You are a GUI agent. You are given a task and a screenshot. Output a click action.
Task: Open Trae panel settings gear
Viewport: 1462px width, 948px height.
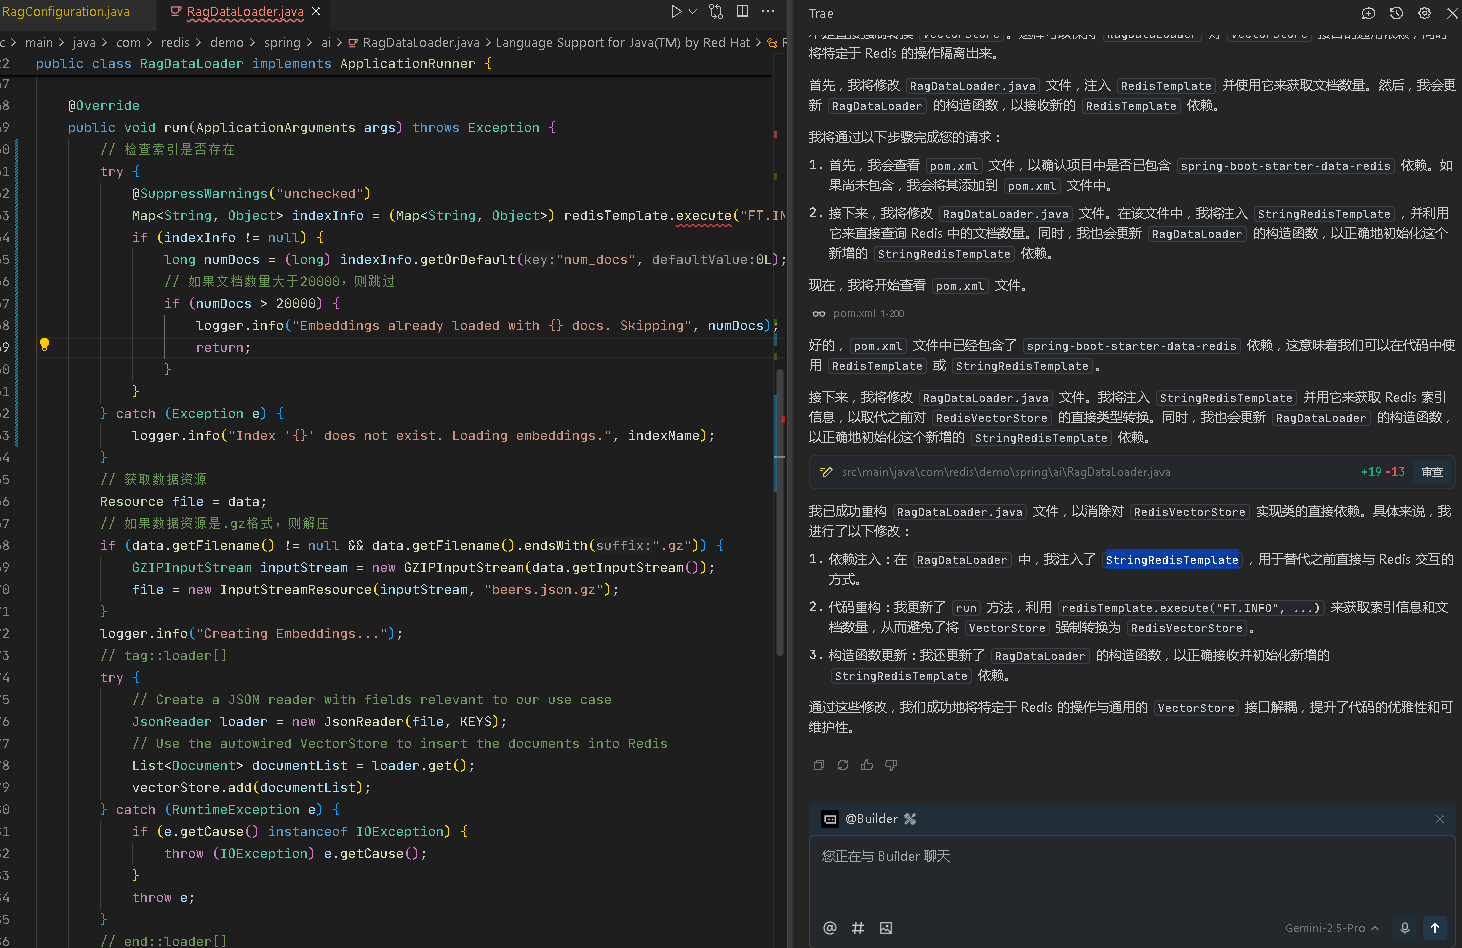click(1424, 13)
